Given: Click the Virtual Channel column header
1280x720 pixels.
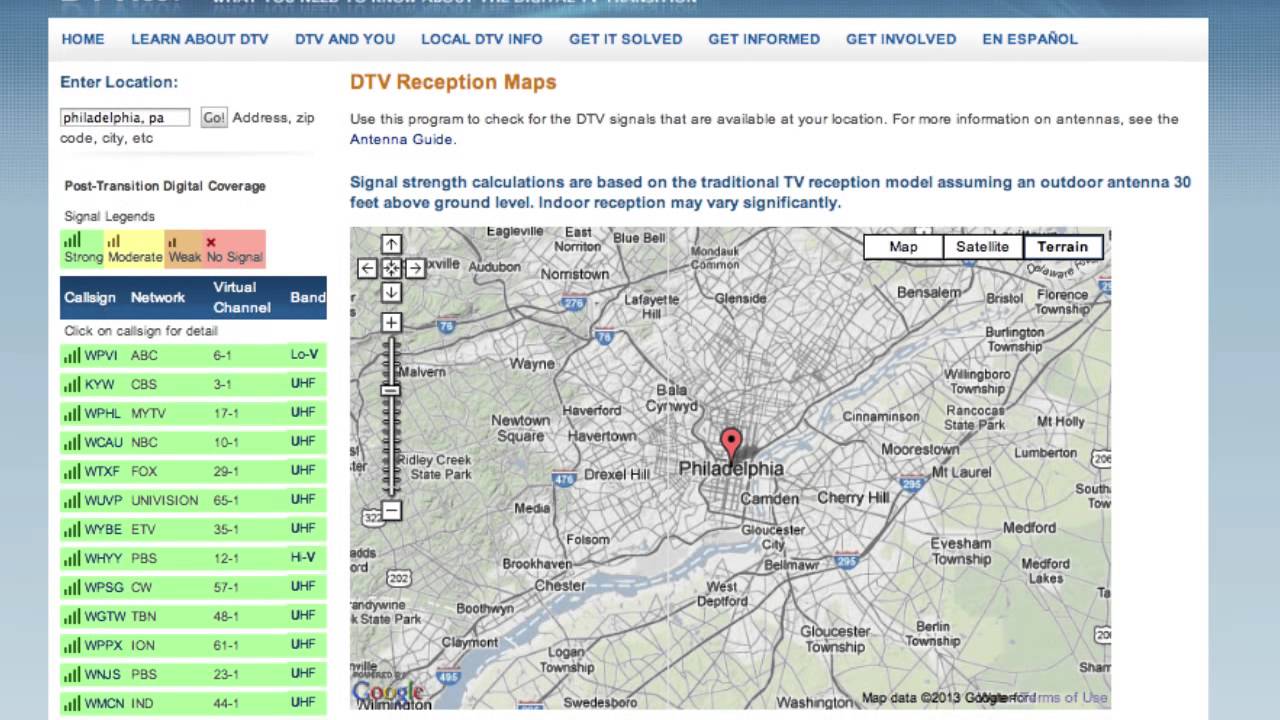Looking at the screenshot, I should [241, 297].
